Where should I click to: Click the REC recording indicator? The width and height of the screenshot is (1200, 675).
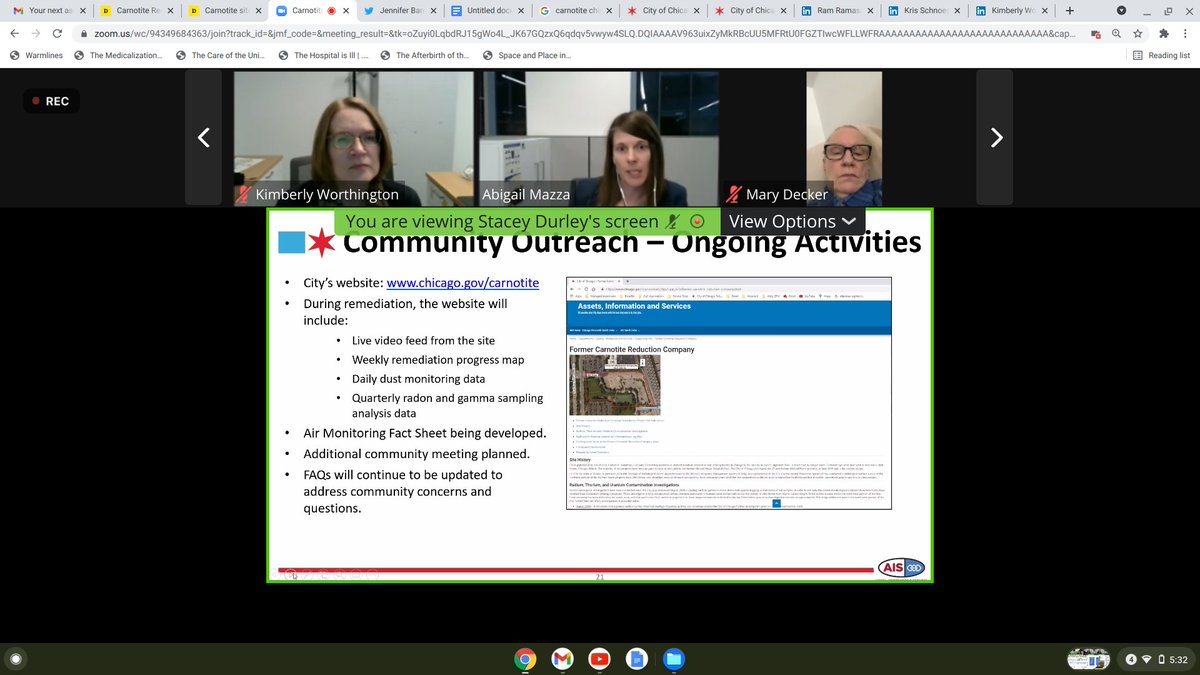click(51, 101)
